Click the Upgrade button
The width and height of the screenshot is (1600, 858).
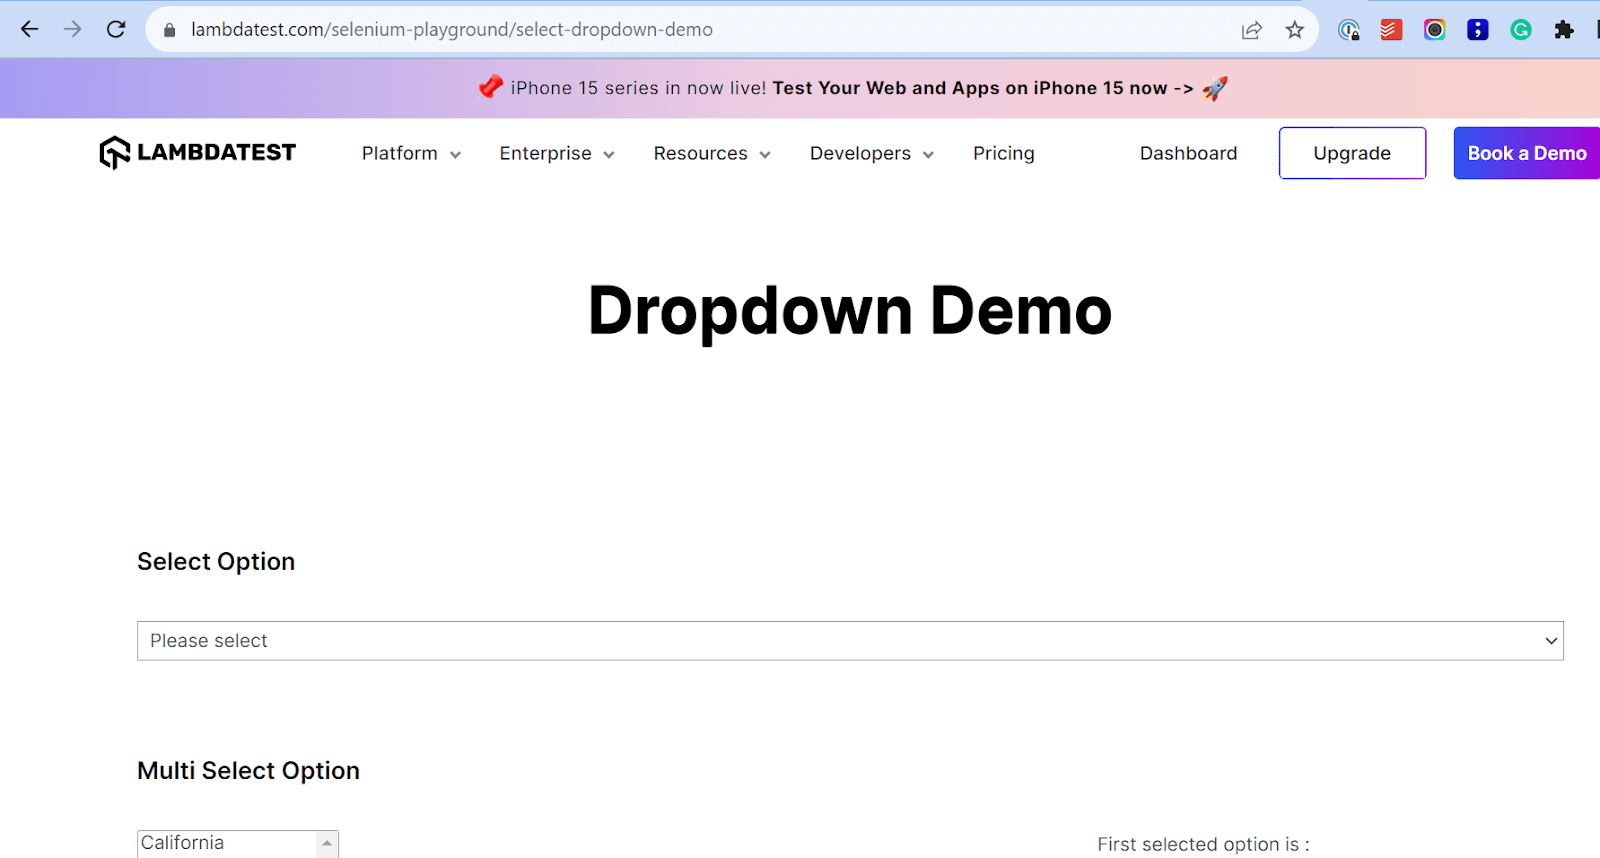pyautogui.click(x=1352, y=153)
